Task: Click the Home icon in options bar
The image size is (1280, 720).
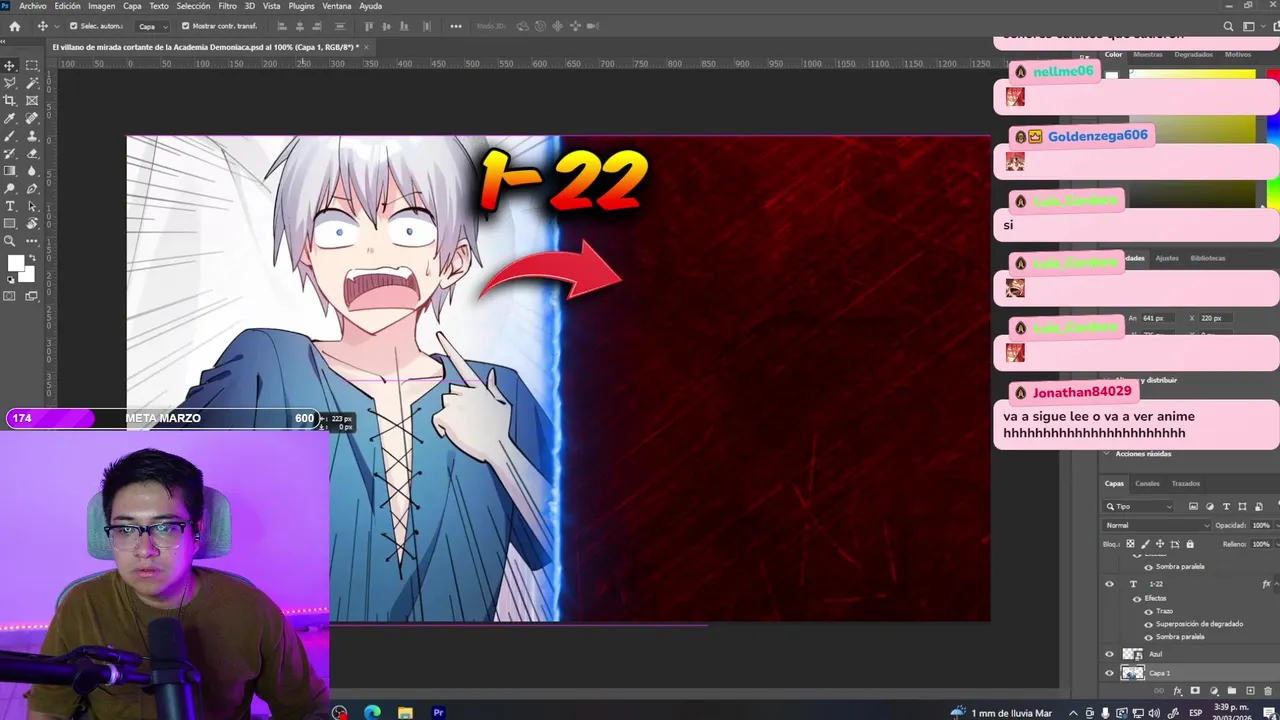Action: 14,26
